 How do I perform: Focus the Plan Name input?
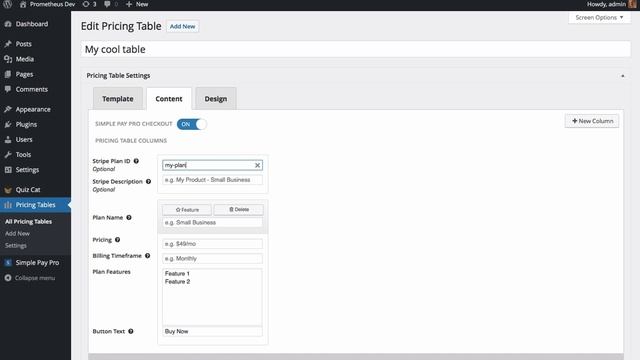[212, 222]
